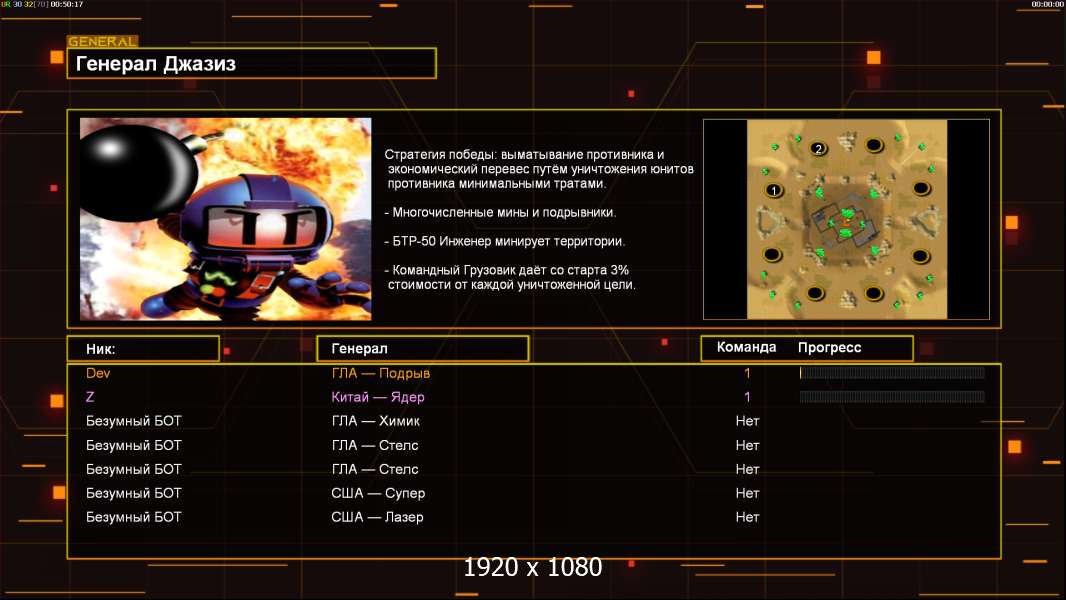Click 'Китай — Ядер' general entry

click(x=378, y=397)
